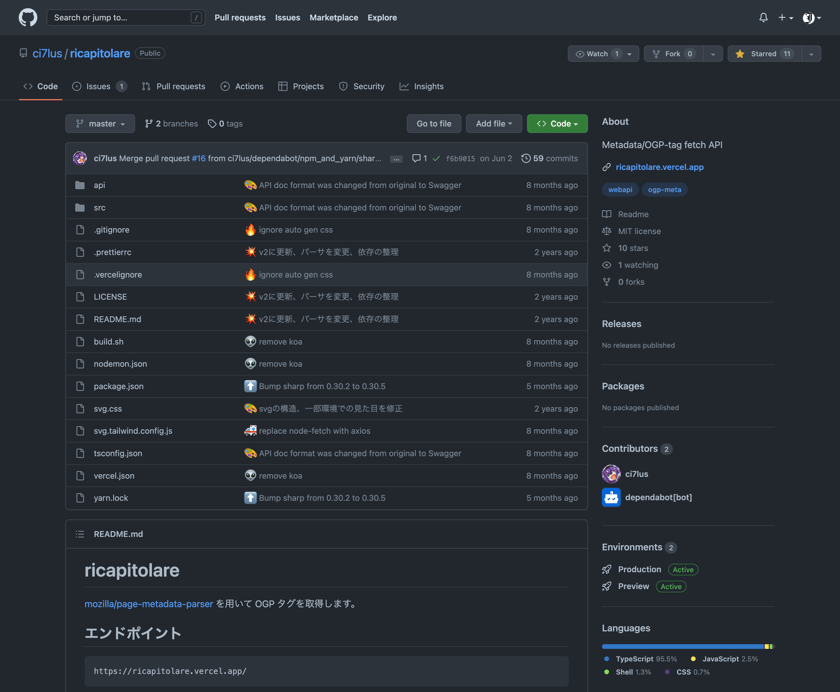Open notifications bell
The width and height of the screenshot is (840, 692).
click(x=763, y=18)
